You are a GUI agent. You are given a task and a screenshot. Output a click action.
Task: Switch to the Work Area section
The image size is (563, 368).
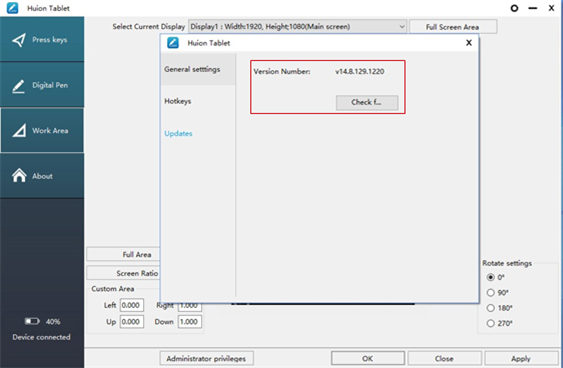(x=42, y=130)
